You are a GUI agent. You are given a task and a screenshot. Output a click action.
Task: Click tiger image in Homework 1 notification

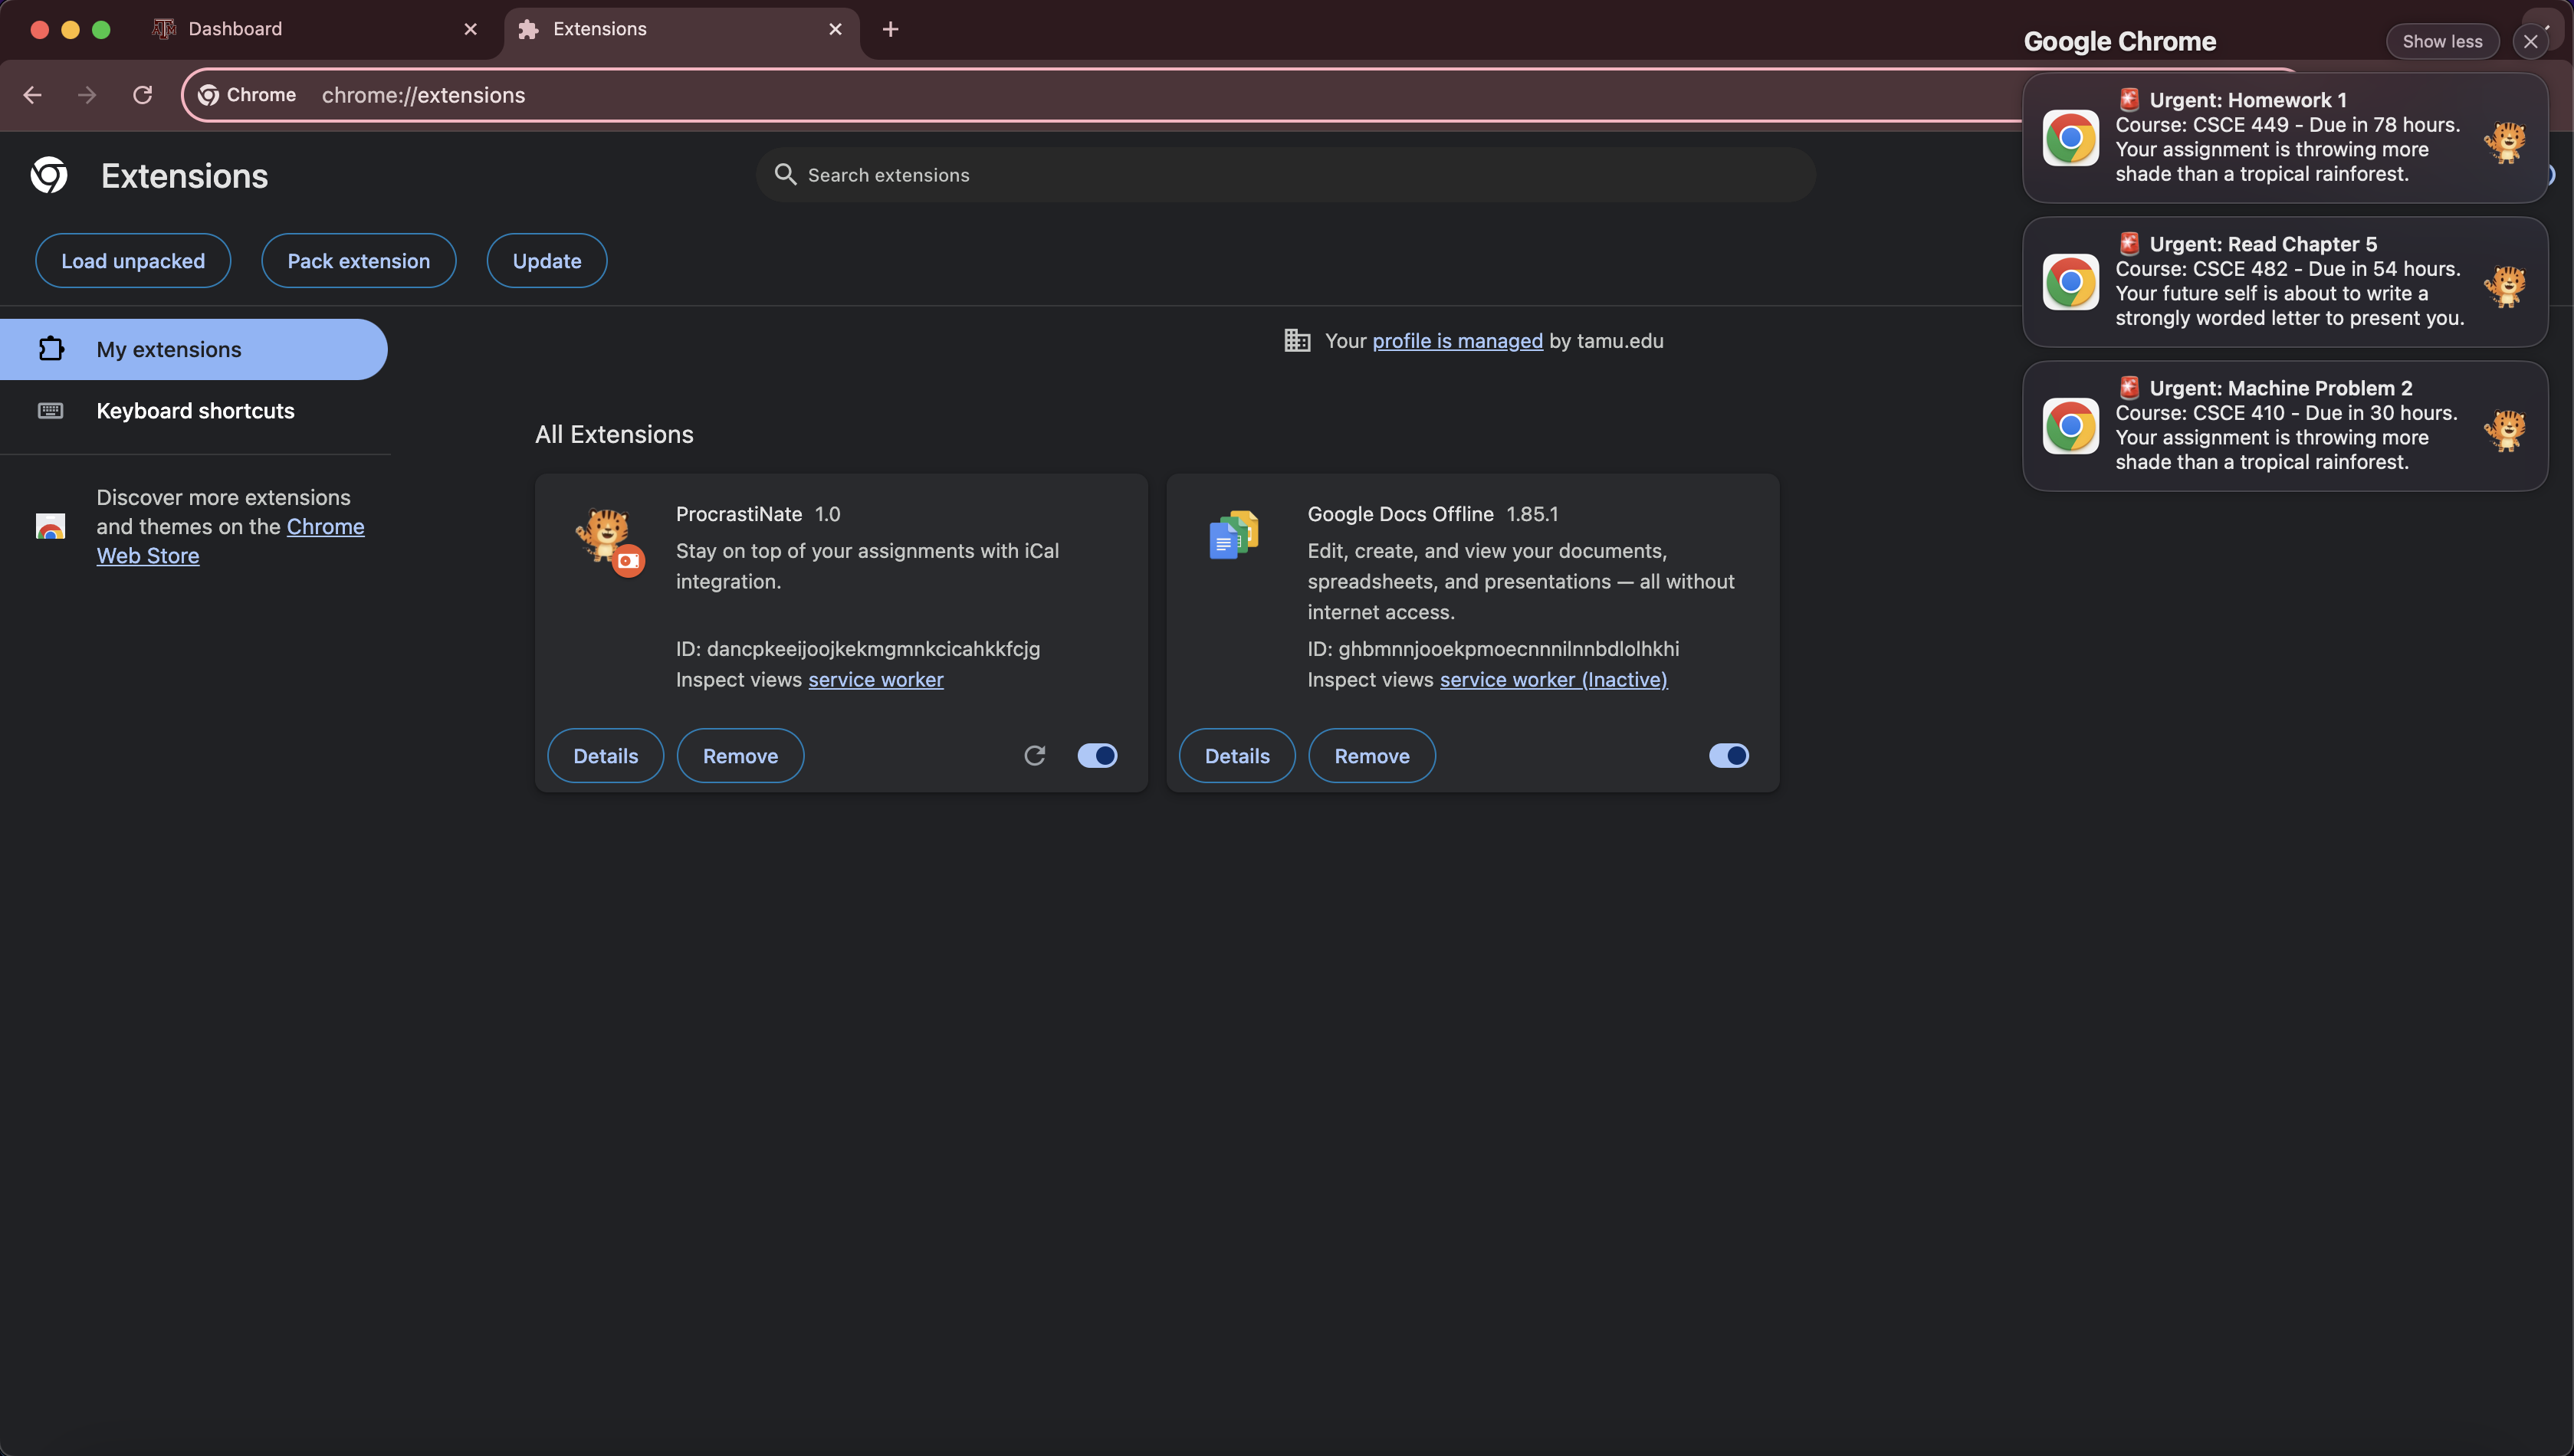[2505, 142]
